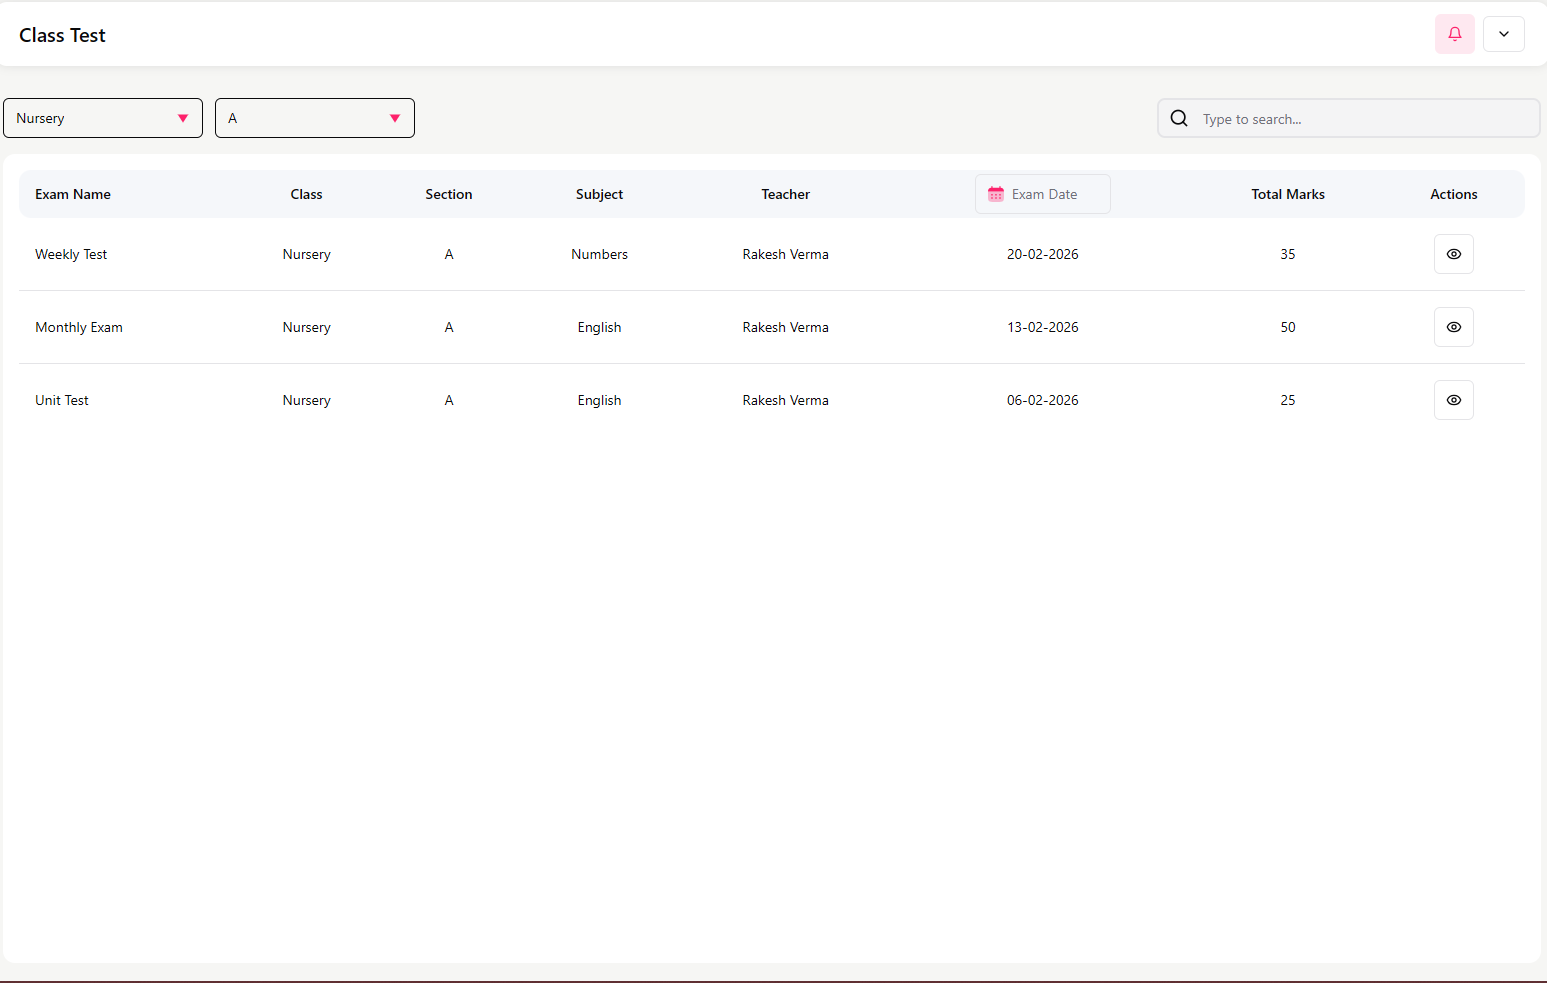Select the Weekly Test exam name

pos(71,254)
